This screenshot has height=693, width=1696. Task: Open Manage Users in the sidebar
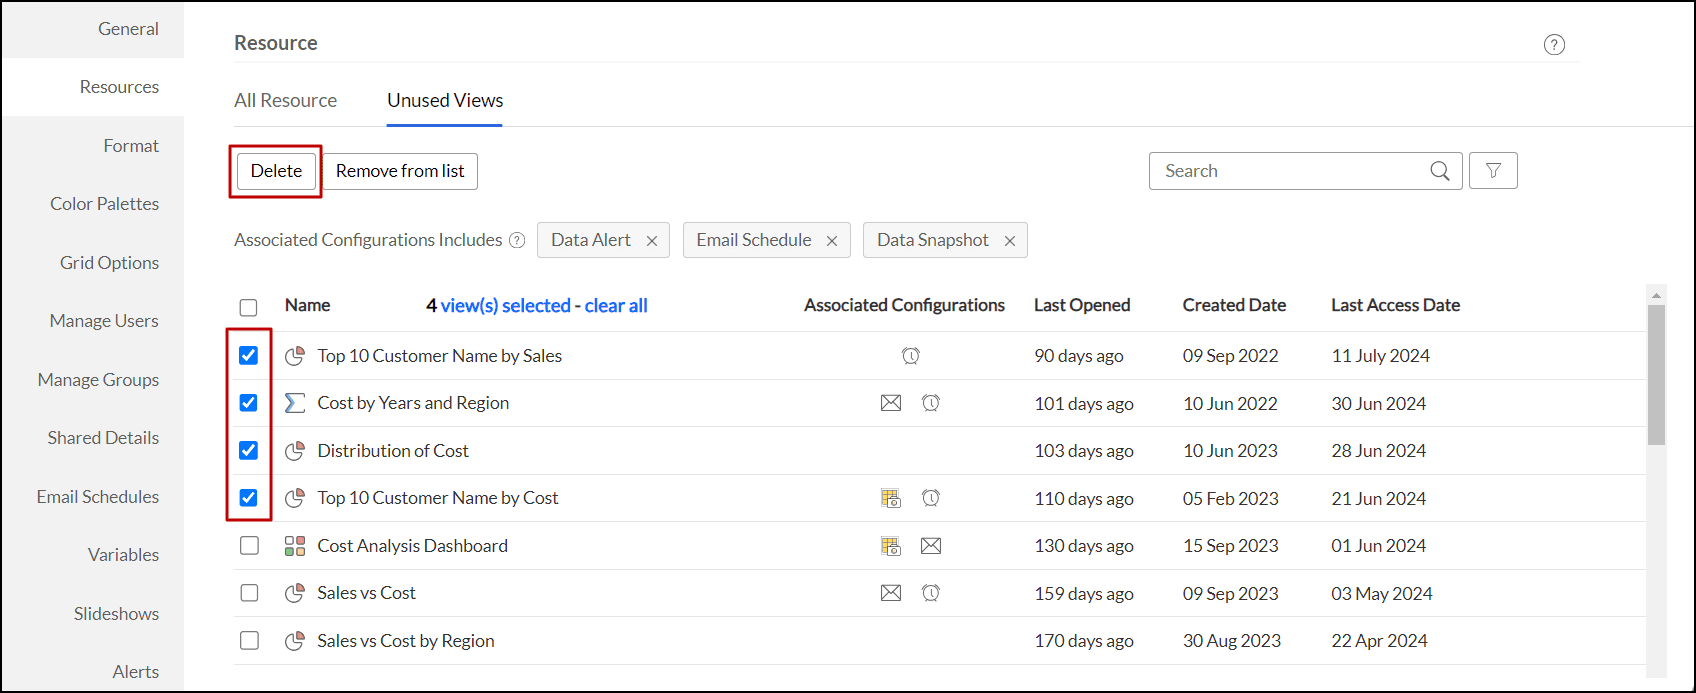(x=104, y=321)
